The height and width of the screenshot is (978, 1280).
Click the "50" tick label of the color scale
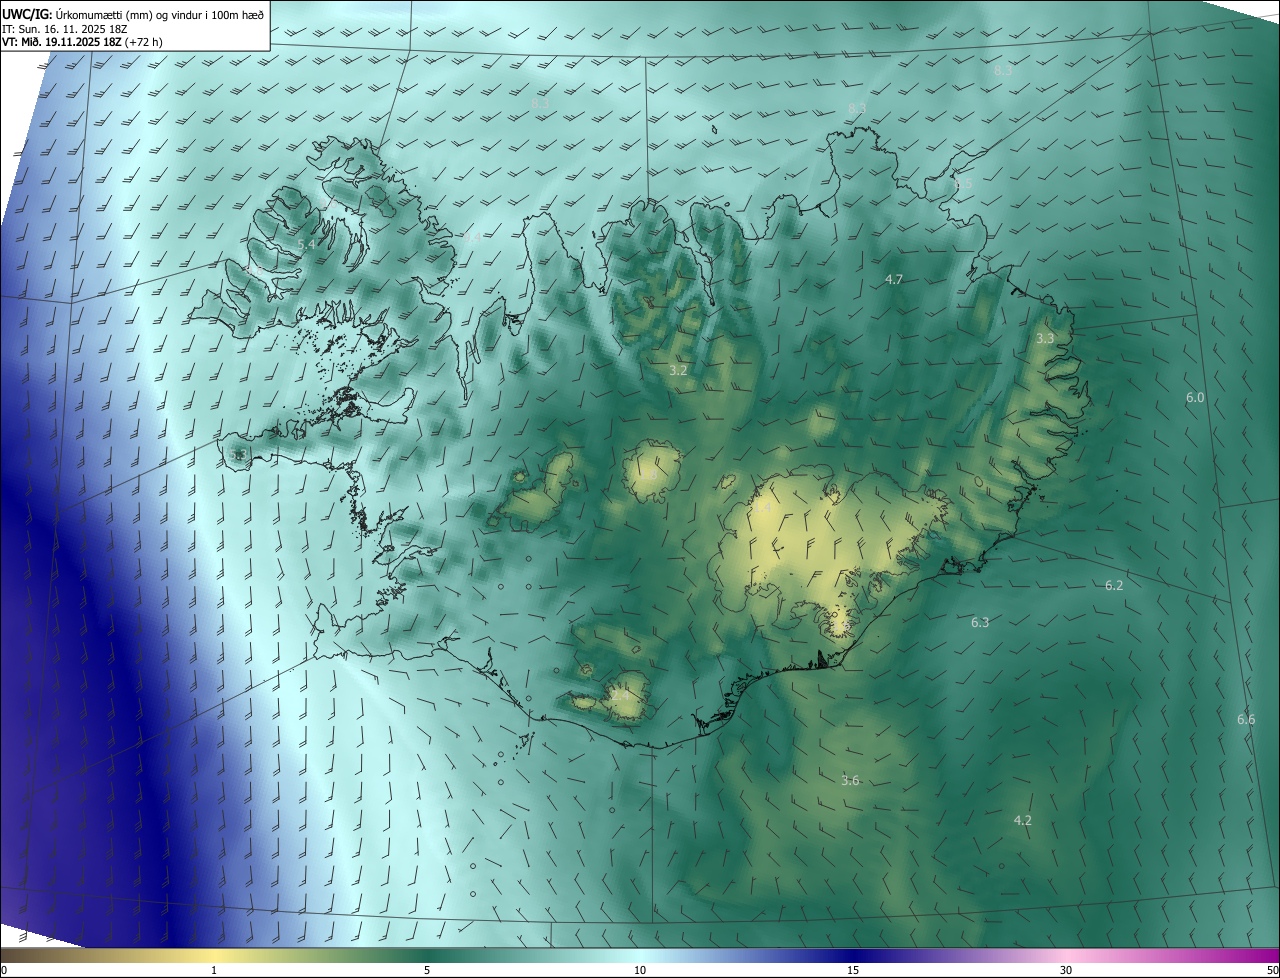point(1272,970)
